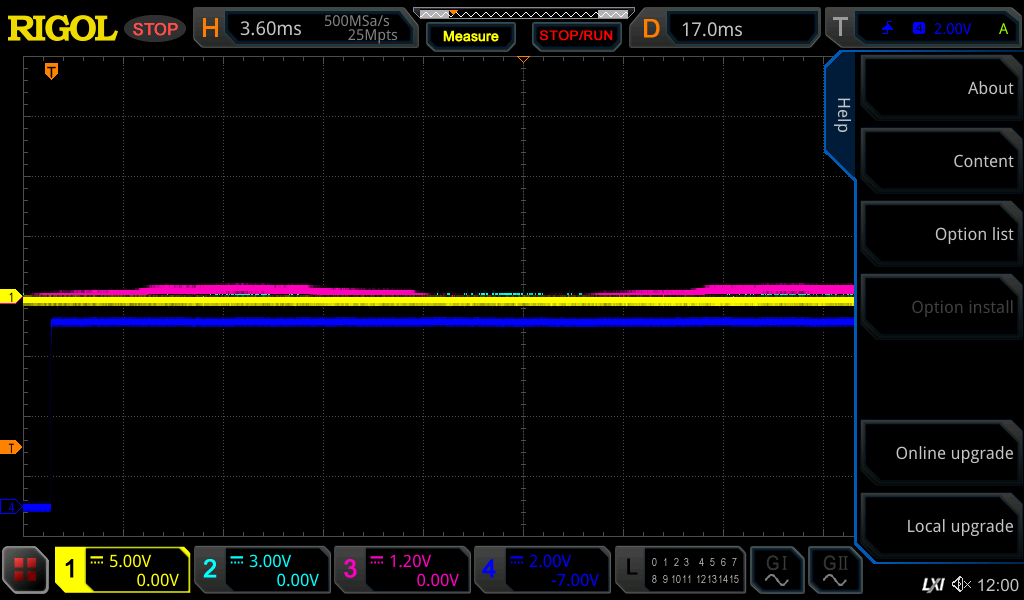Select the GI waveform generator icon
1024x600 pixels.
coord(776,570)
